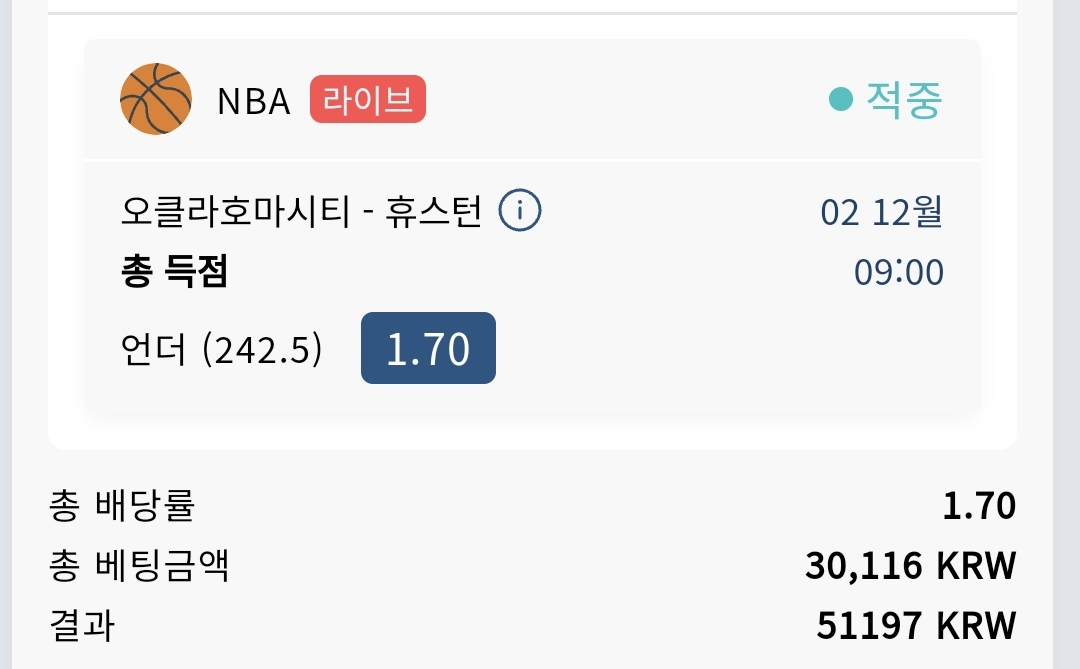Screen dimensions: 1080x669
Task: Click the 51197 KRW result amount
Action: [916, 626]
